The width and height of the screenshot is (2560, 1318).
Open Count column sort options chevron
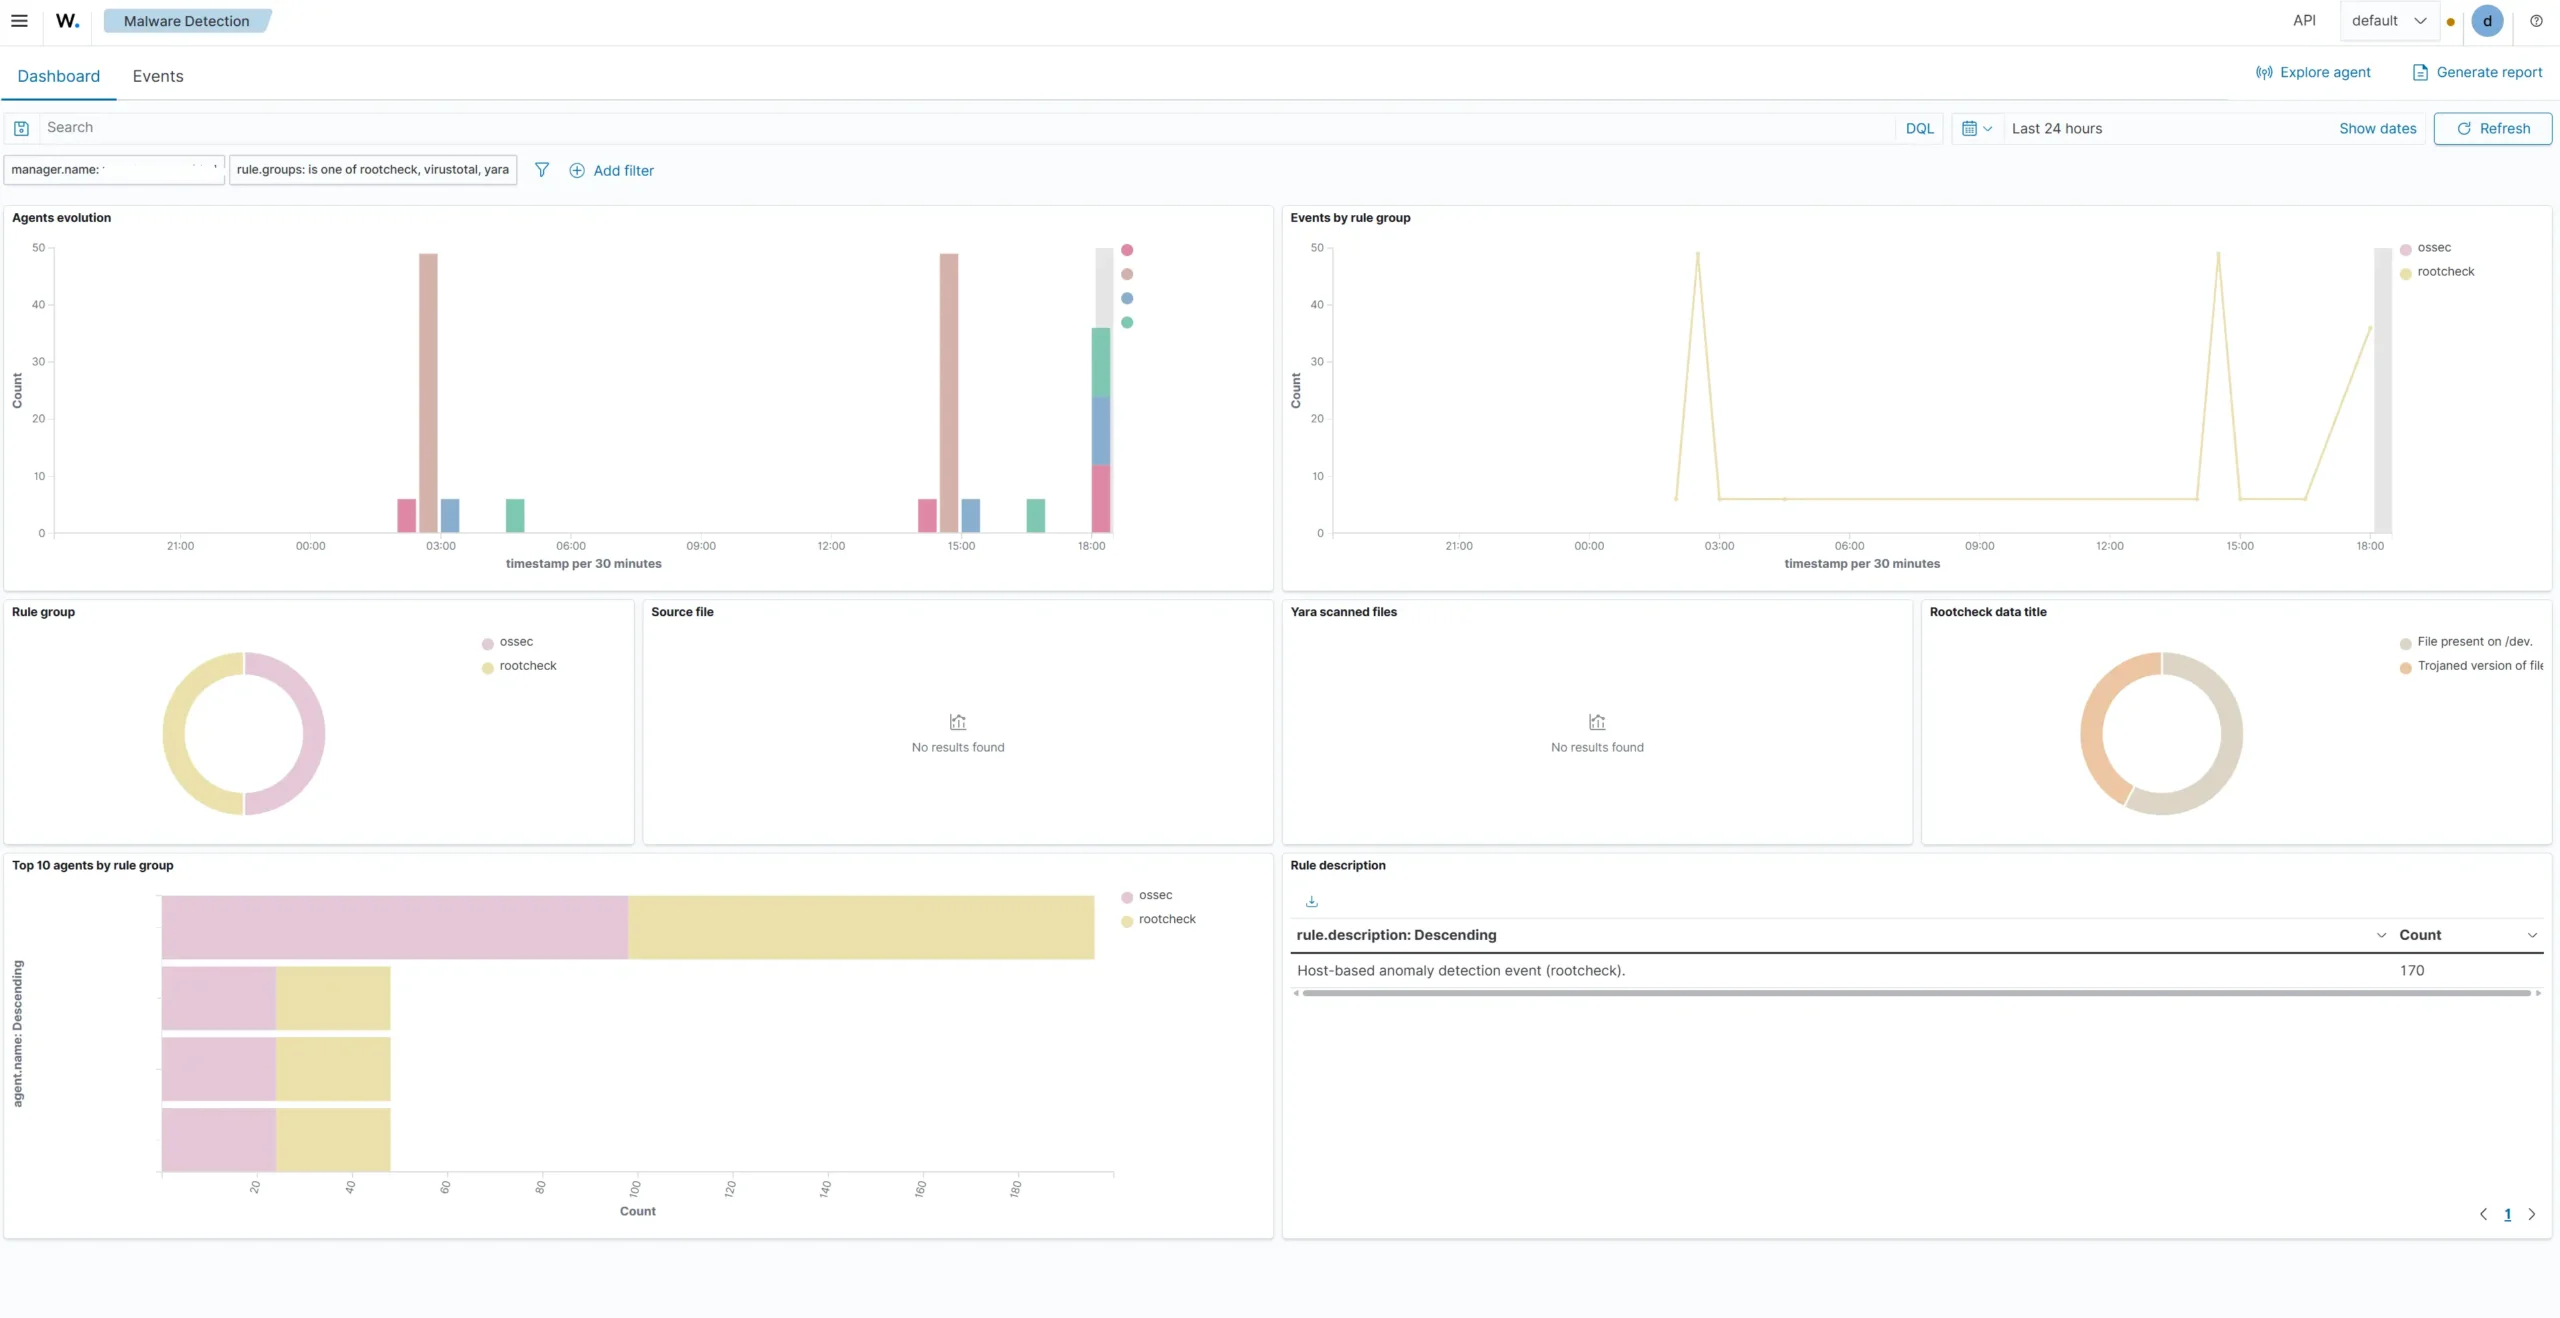(x=2532, y=935)
